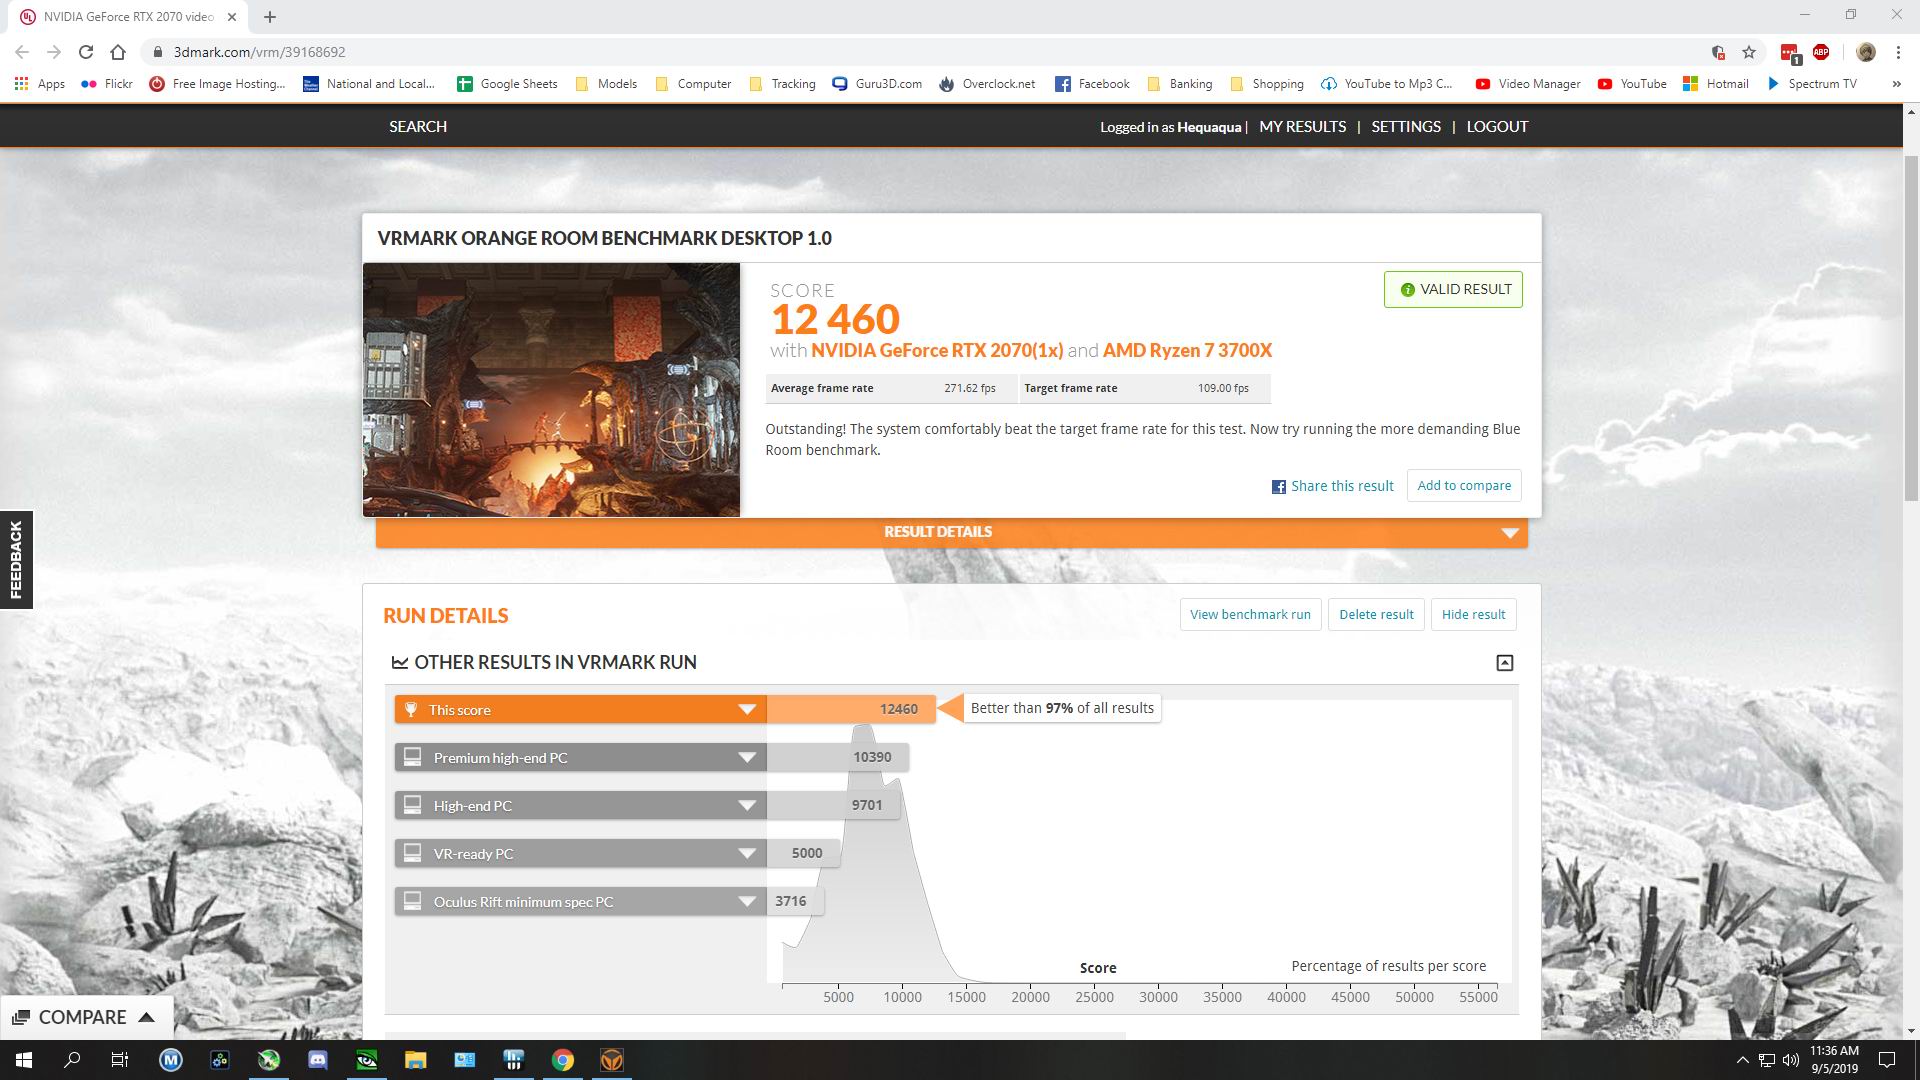Open the Windows notification center
The width and height of the screenshot is (1920, 1080).
tap(1887, 1060)
